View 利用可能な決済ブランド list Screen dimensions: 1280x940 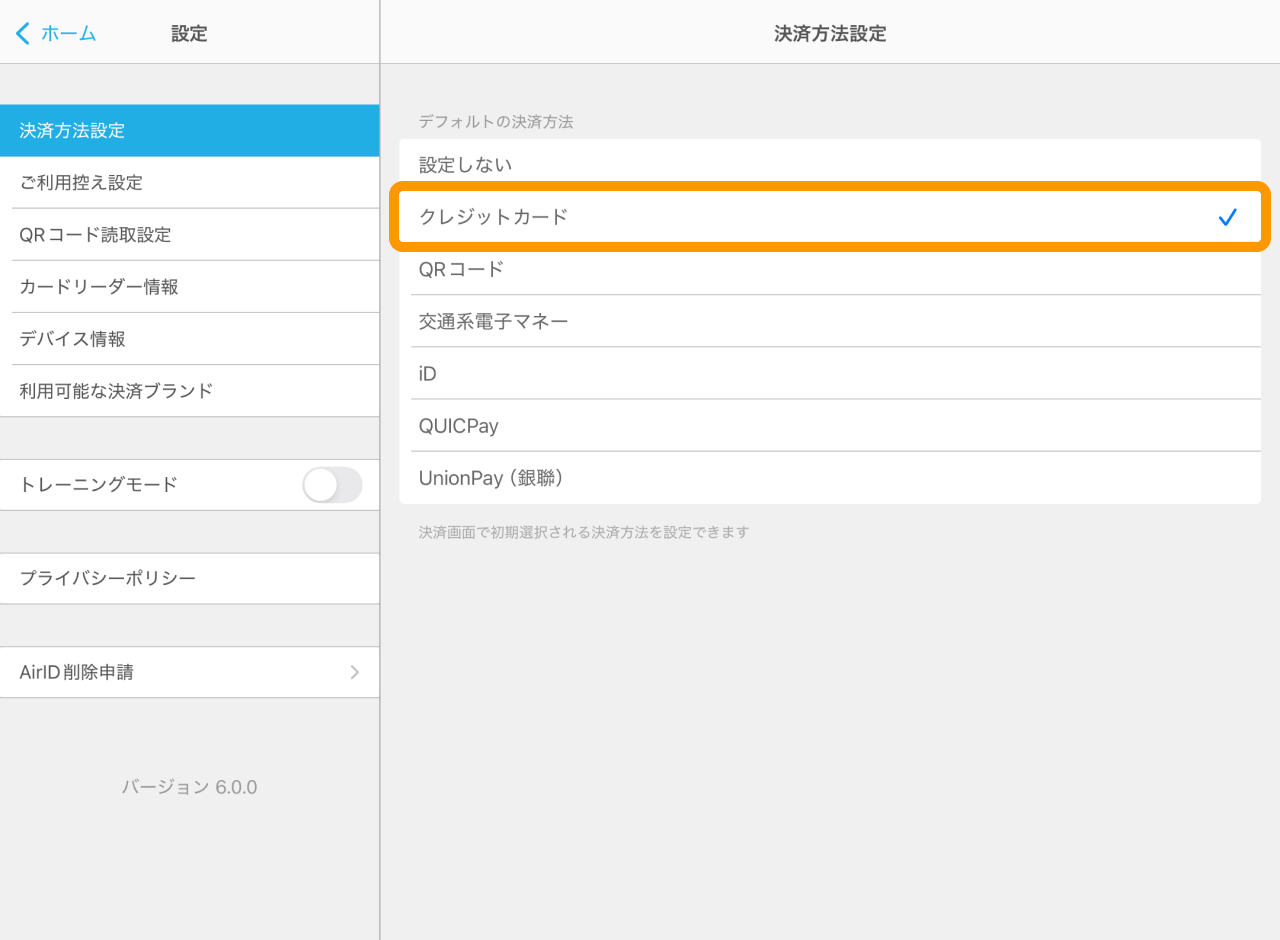(x=190, y=390)
